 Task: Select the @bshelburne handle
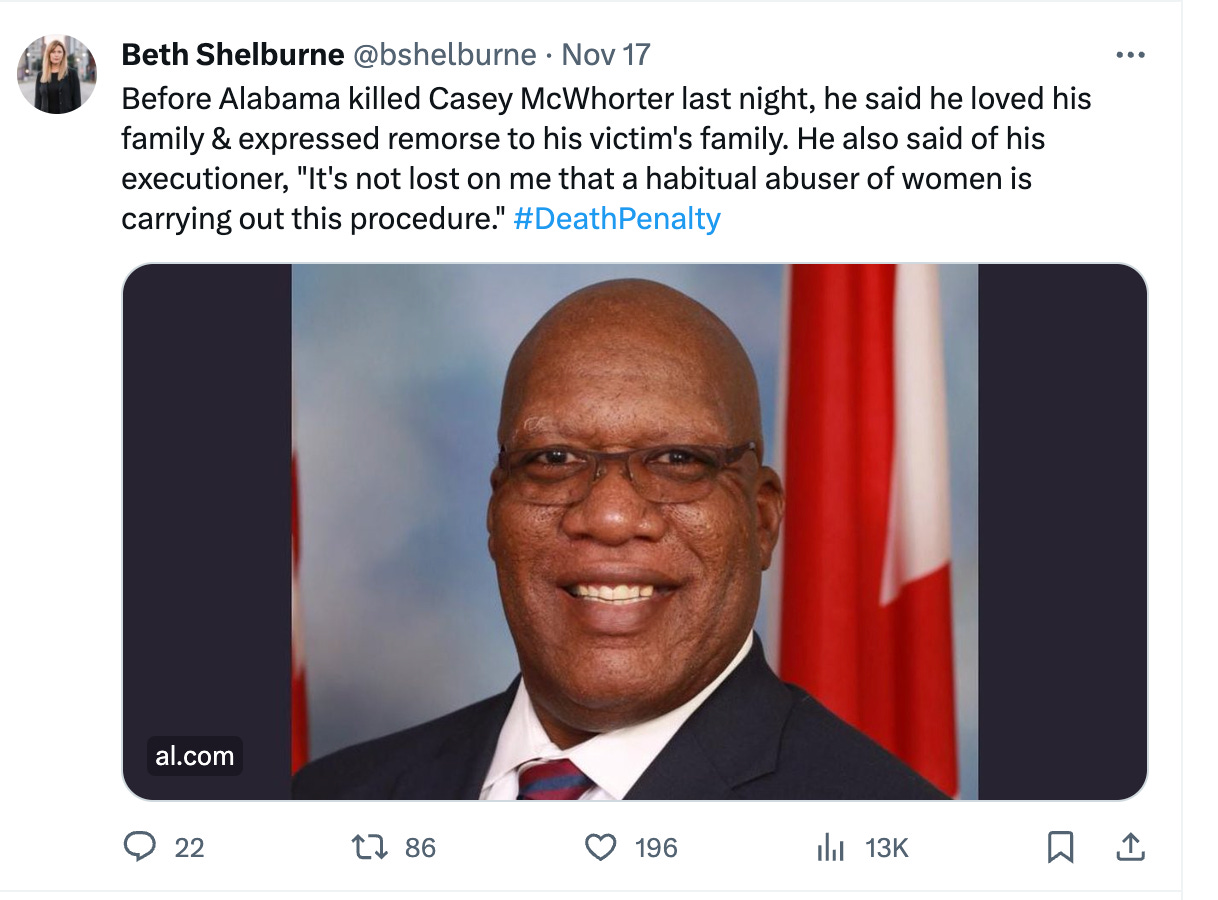(443, 54)
